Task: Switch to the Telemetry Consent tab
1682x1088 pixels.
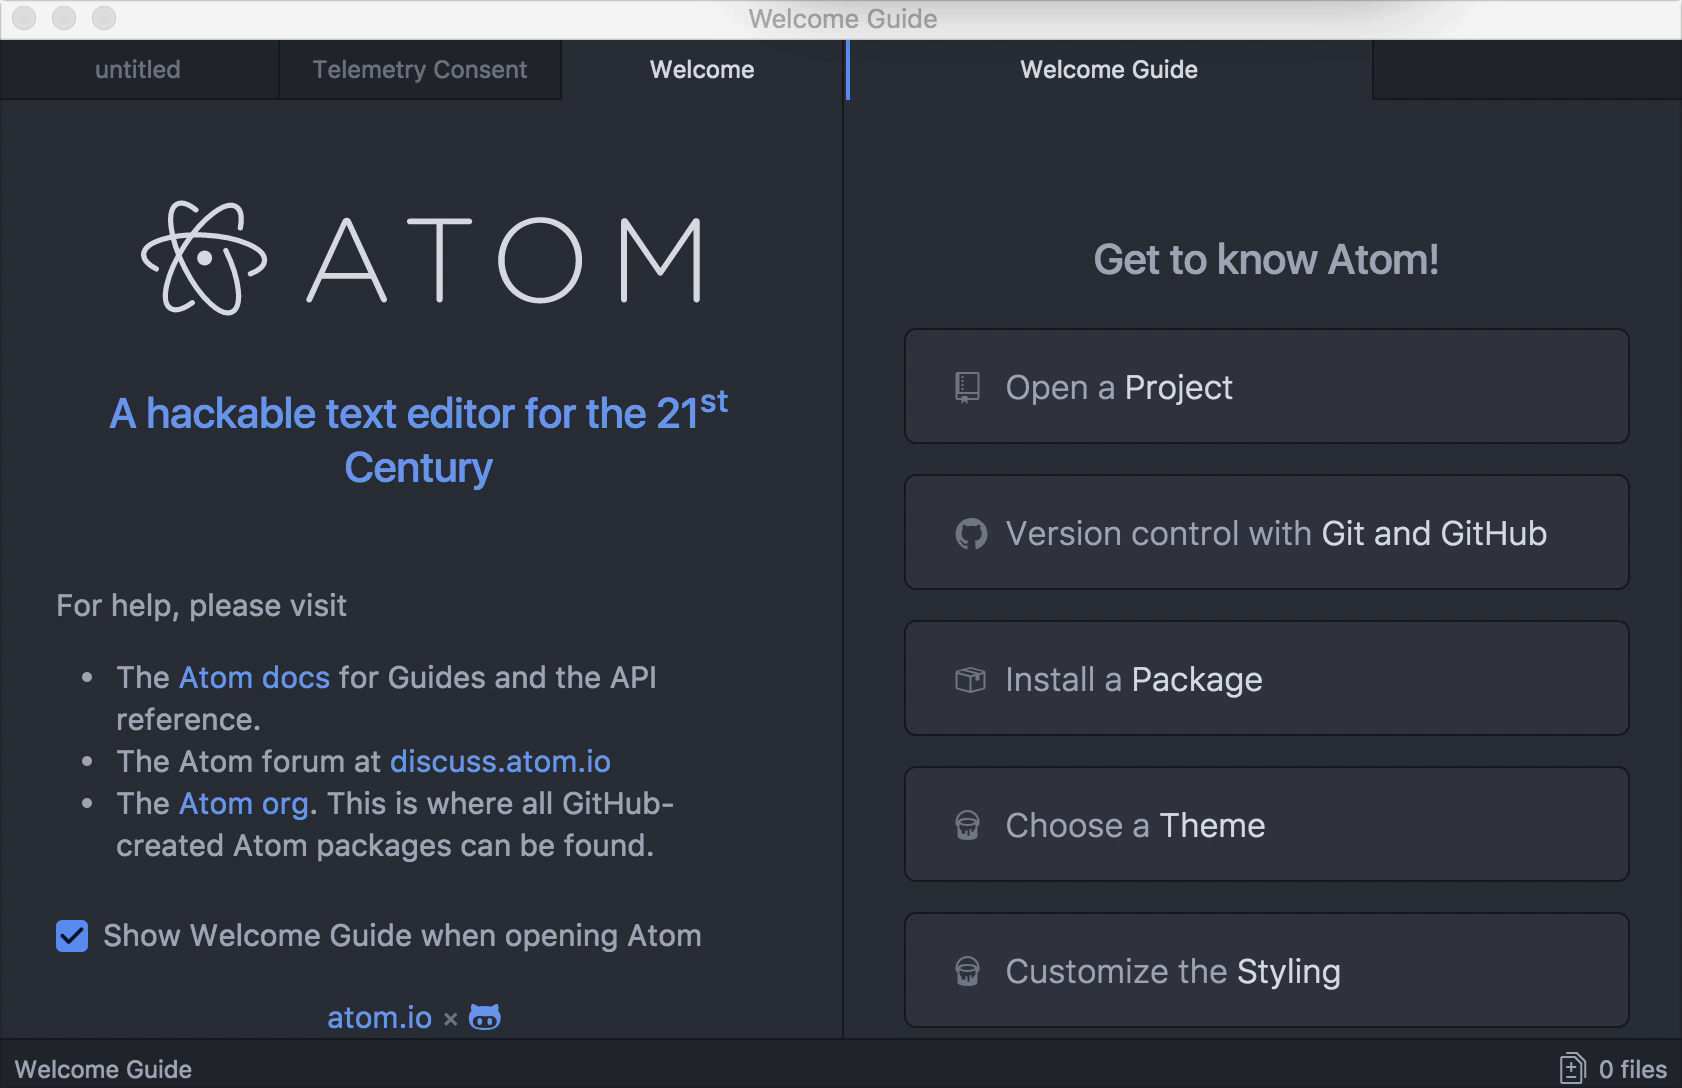Action: coord(420,70)
